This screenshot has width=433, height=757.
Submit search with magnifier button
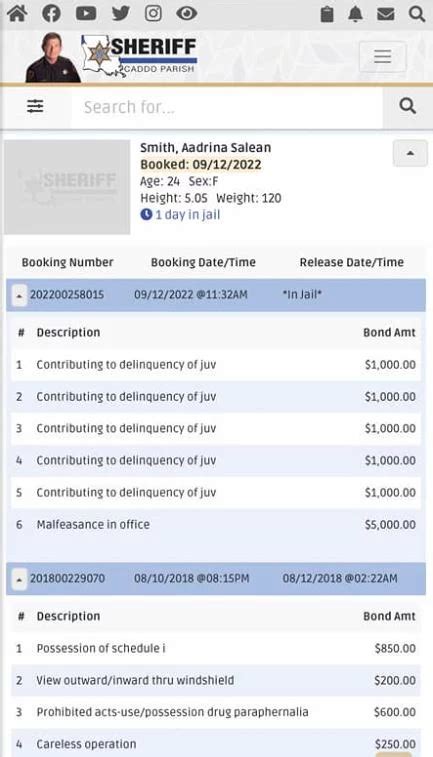[x=407, y=107]
